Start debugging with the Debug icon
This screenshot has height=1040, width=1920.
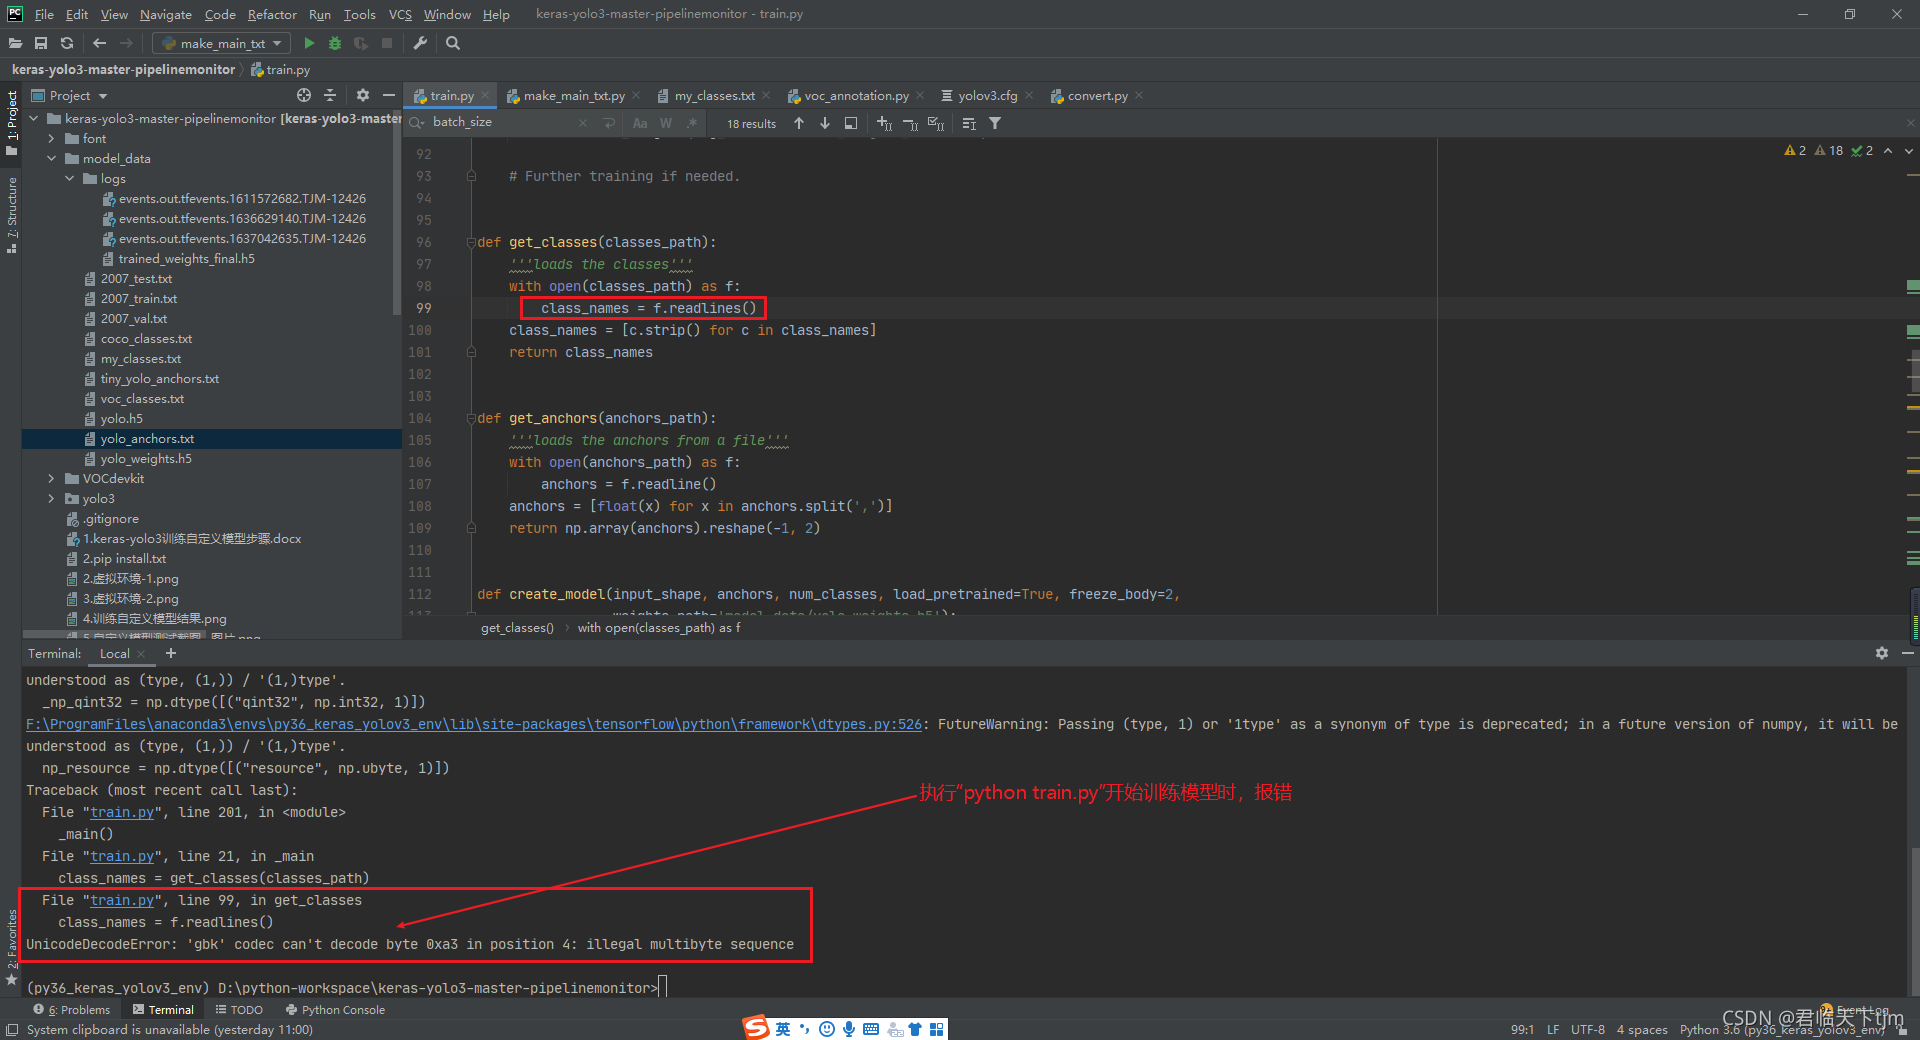click(334, 43)
